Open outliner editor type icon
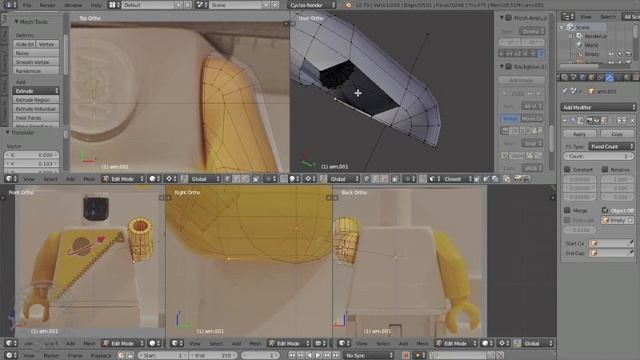Image resolution: width=640 pixels, height=360 pixels. [x=567, y=16]
